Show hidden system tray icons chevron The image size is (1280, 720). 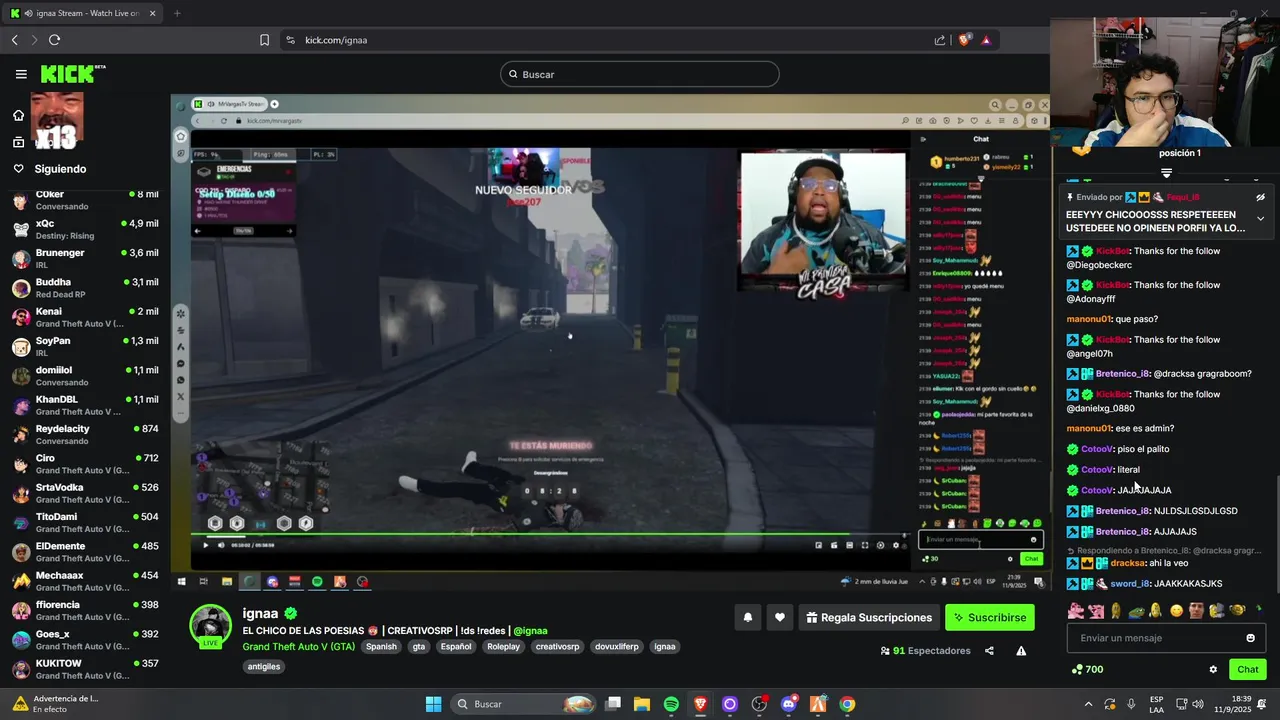coord(1088,704)
